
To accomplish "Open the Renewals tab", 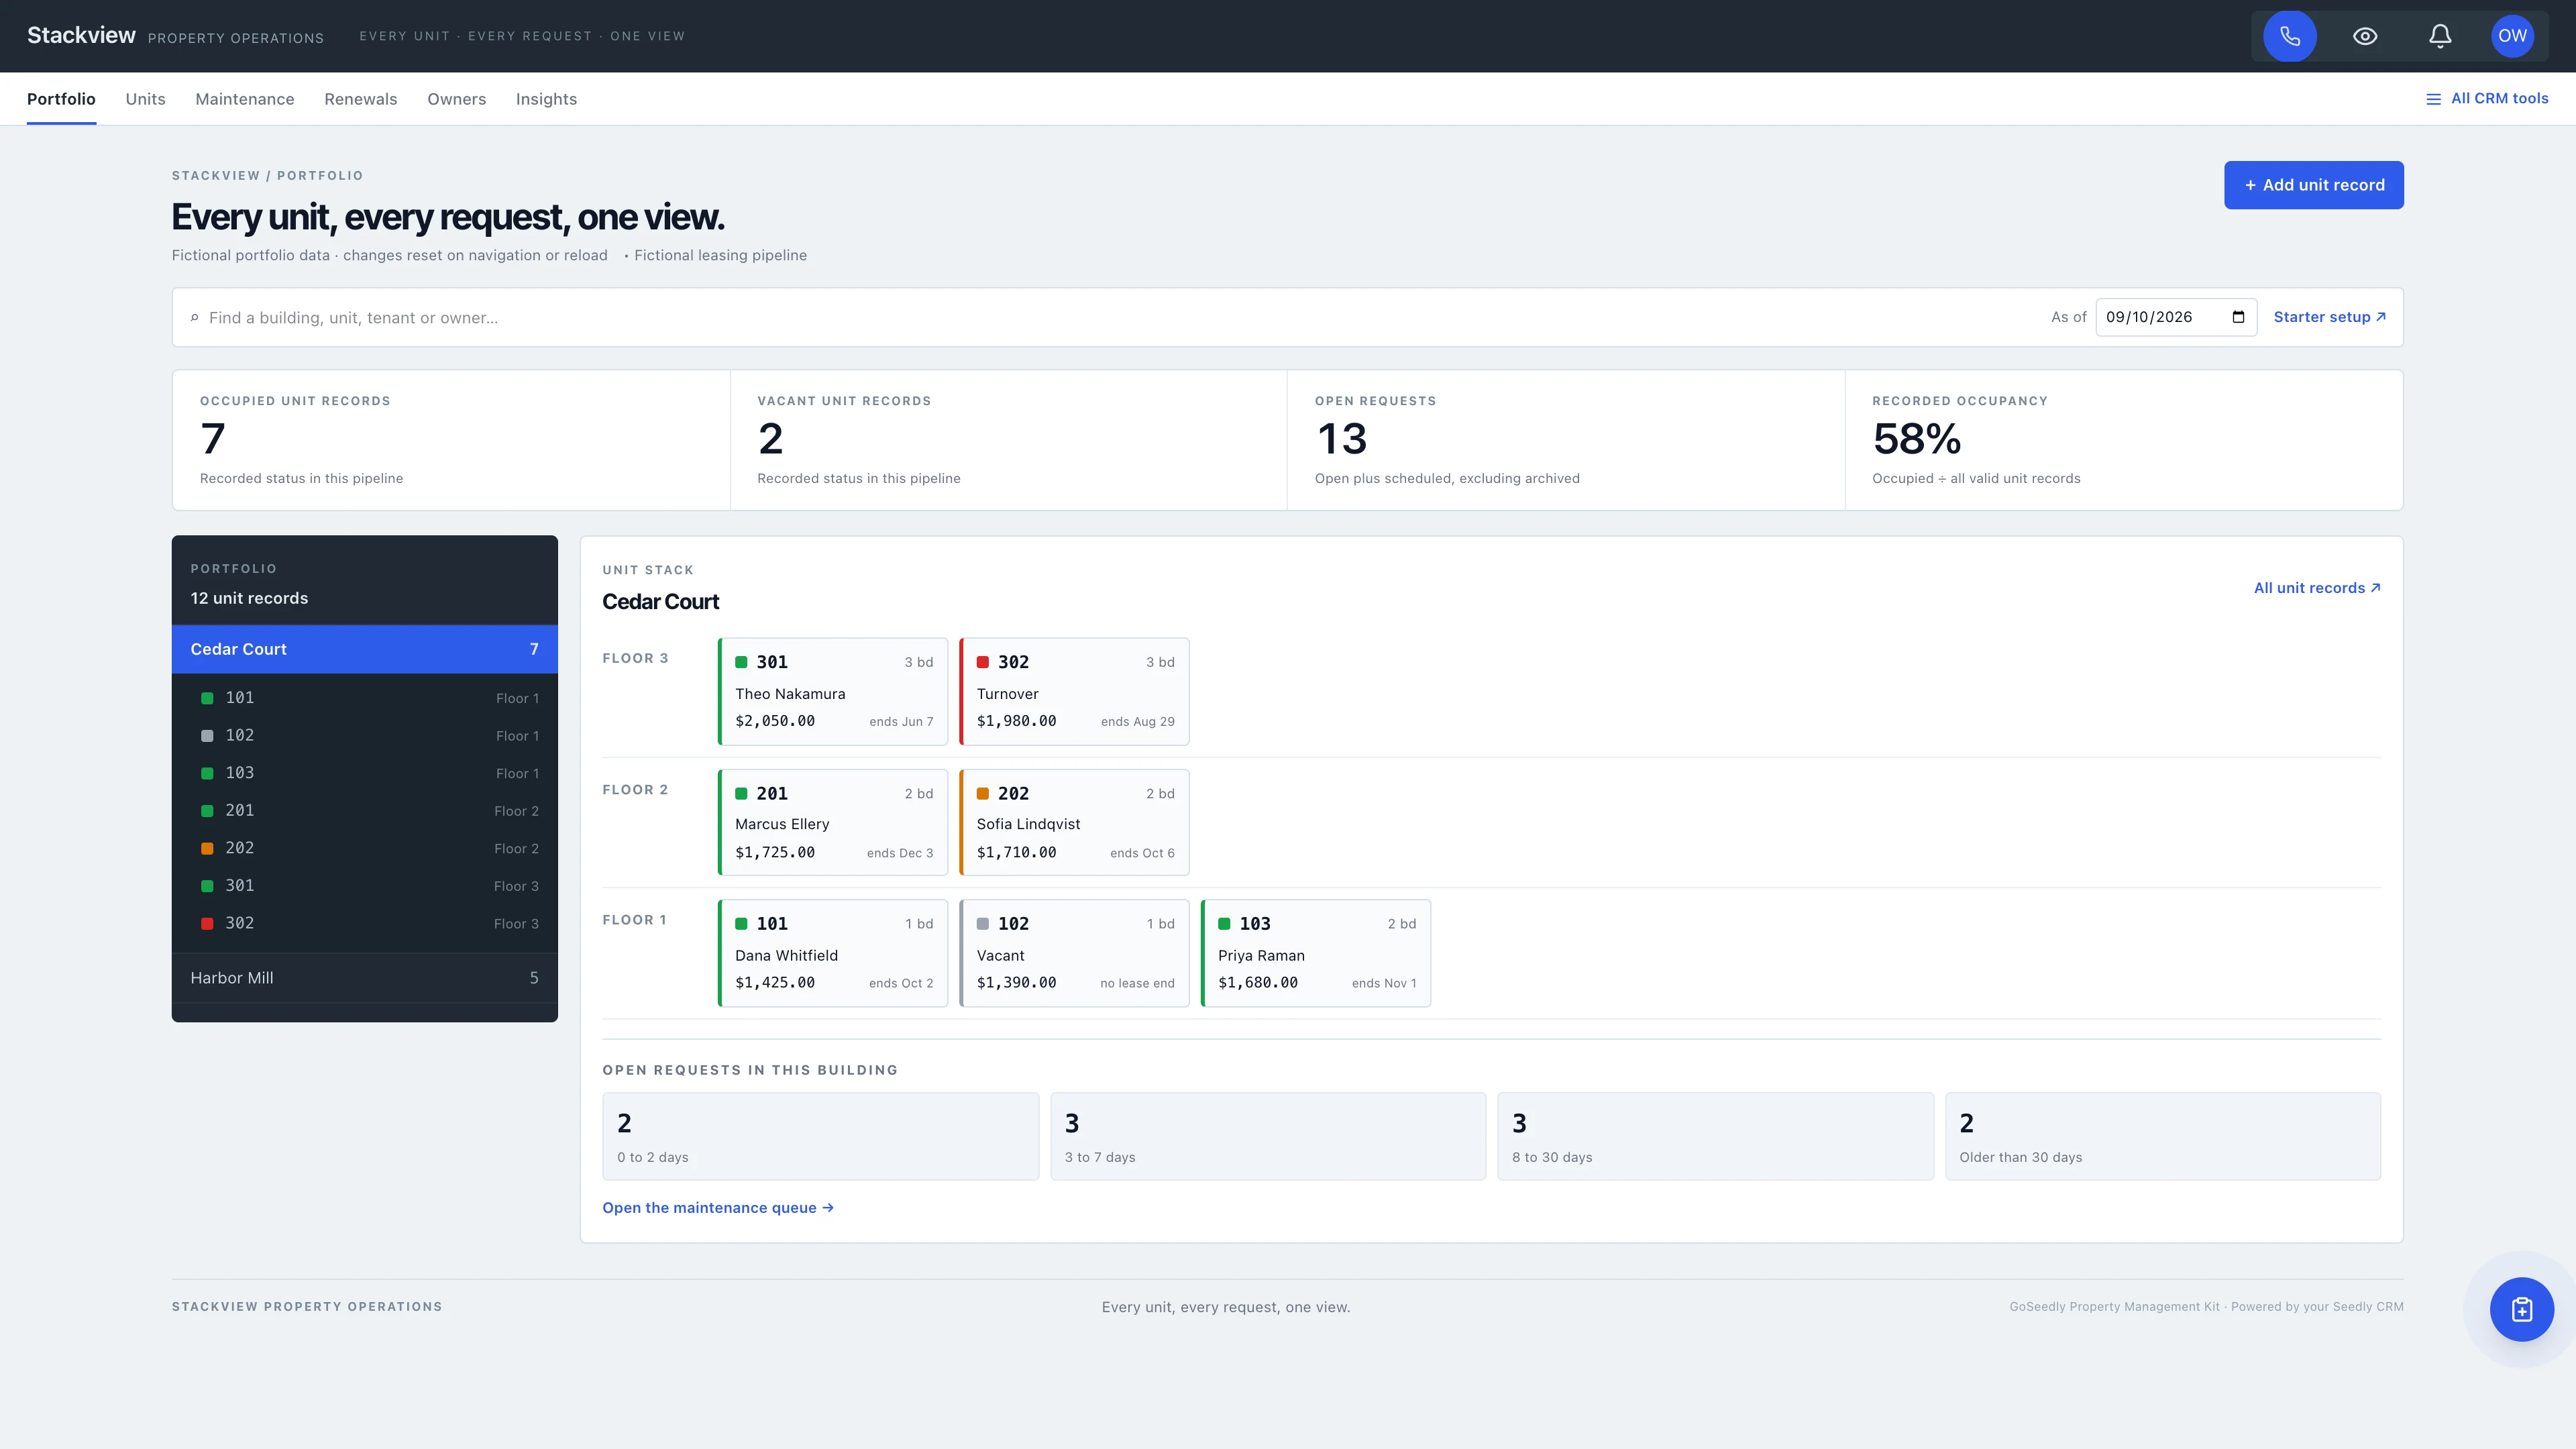I will pyautogui.click(x=361, y=99).
